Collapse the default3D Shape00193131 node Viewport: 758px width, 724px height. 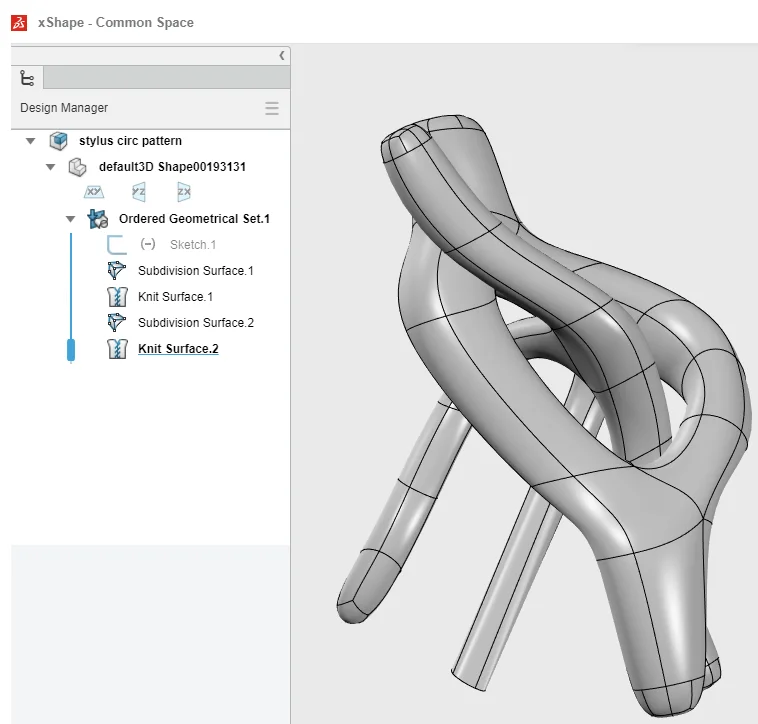(x=51, y=167)
